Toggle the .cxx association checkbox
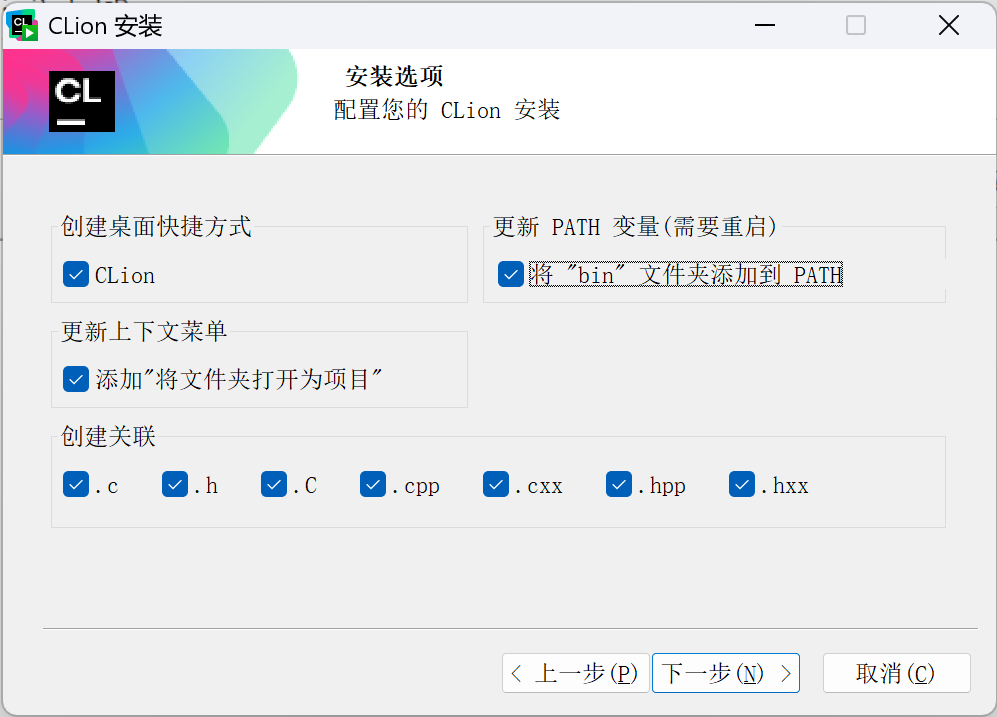The height and width of the screenshot is (717, 997). [495, 485]
